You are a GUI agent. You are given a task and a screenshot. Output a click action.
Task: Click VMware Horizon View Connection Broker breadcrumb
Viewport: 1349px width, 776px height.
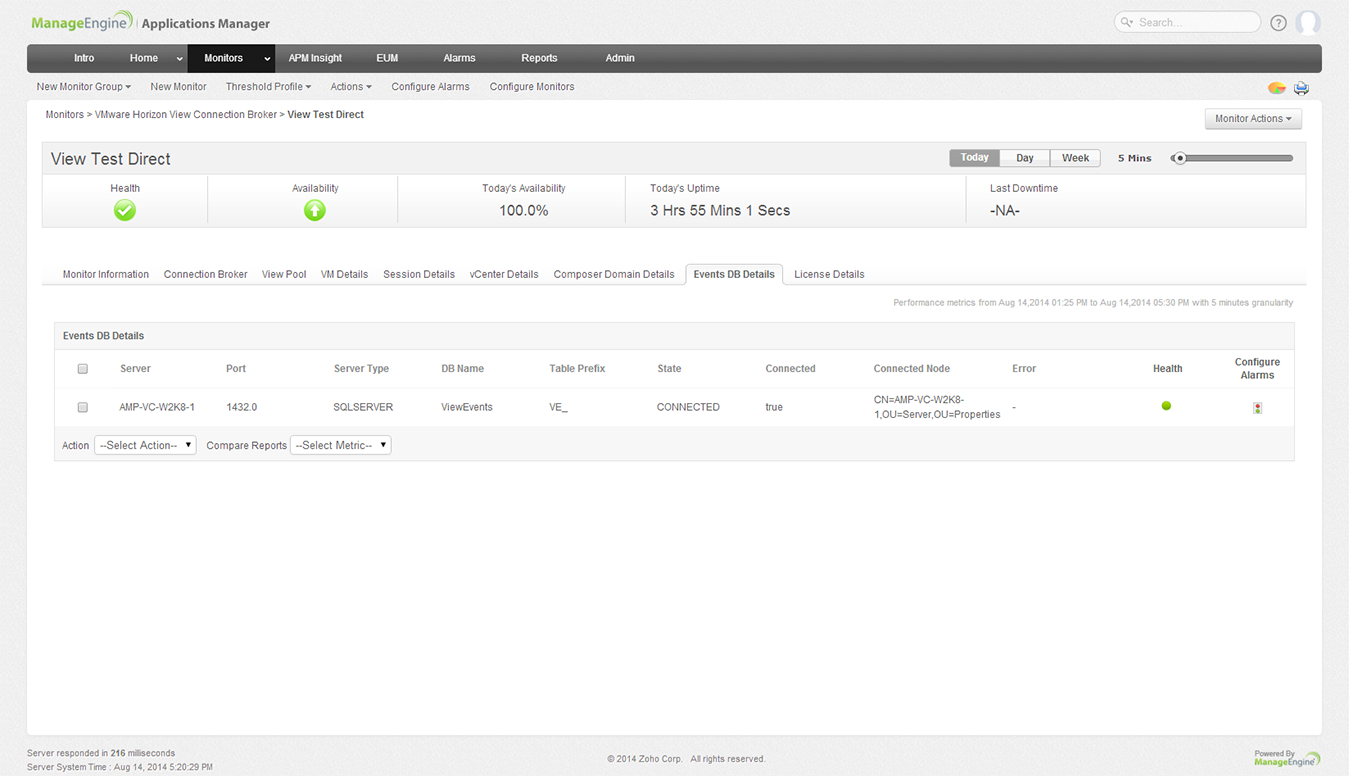click(x=186, y=115)
